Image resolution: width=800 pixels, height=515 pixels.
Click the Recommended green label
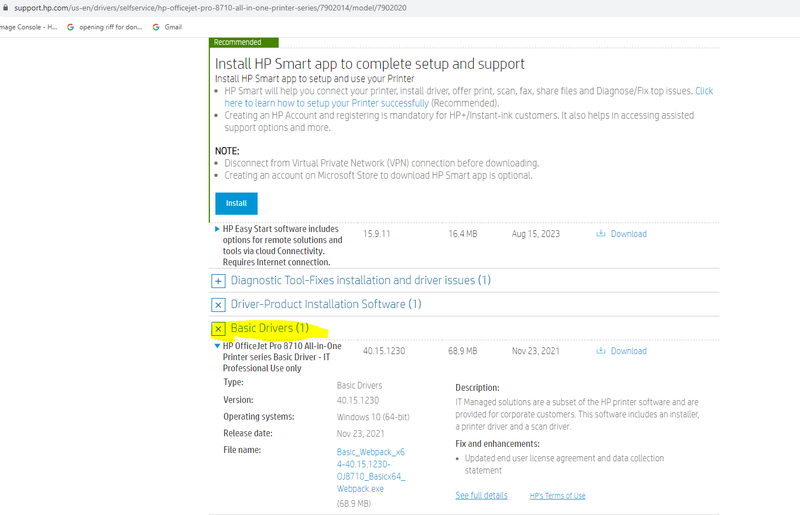click(243, 42)
